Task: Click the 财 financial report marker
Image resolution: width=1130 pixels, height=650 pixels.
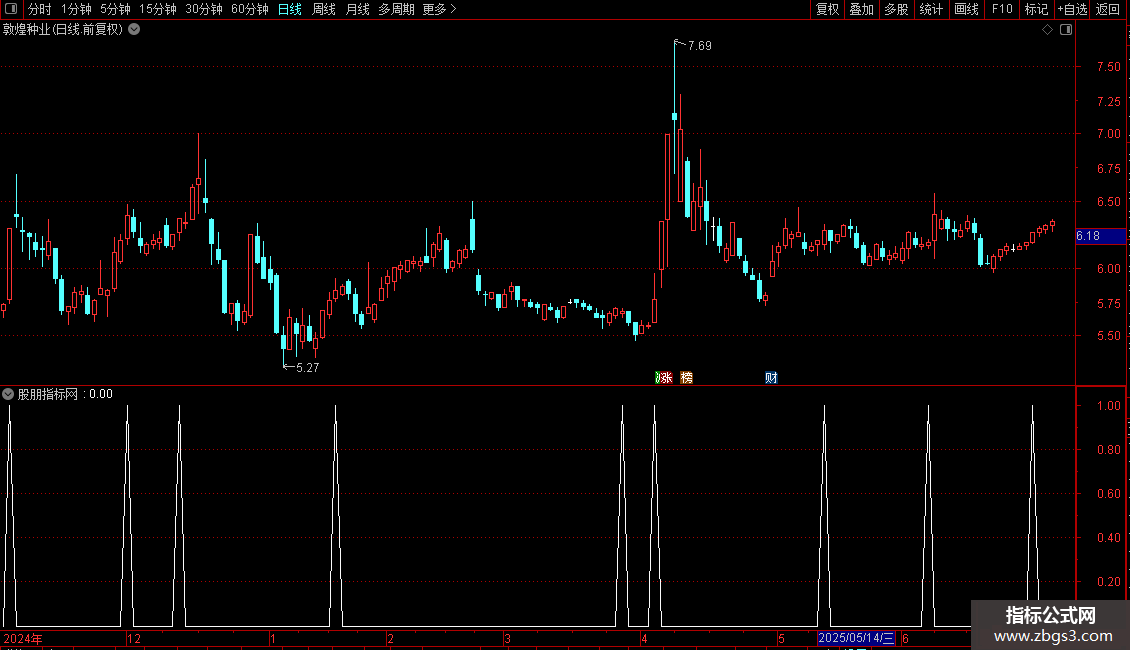Action: point(771,378)
